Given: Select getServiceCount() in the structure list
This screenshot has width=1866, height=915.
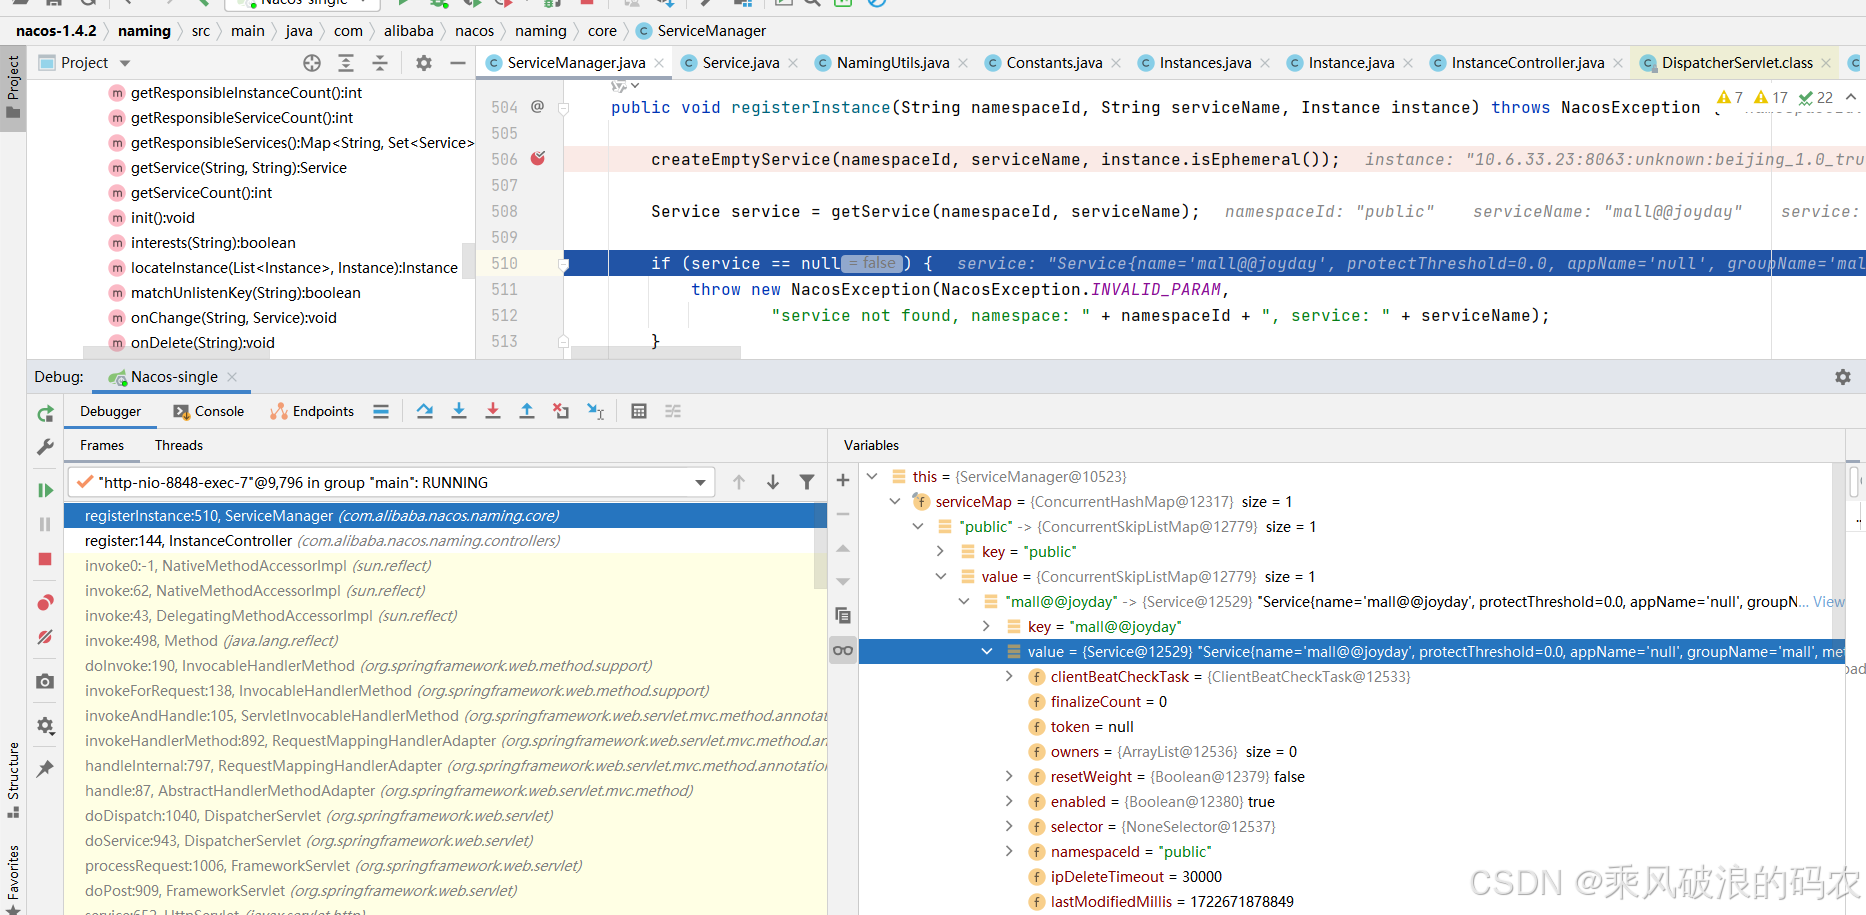Looking at the screenshot, I should tap(201, 193).
